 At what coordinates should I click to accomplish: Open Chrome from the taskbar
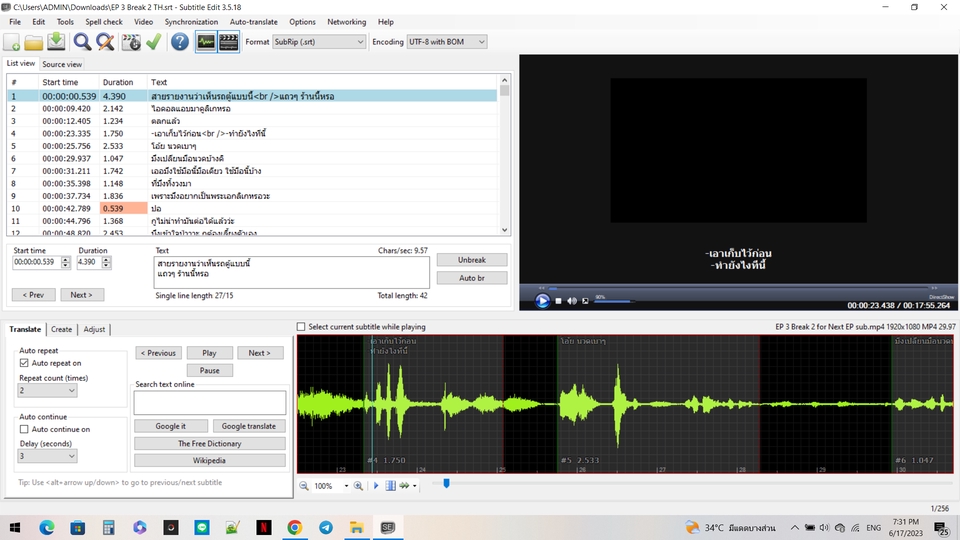point(294,527)
